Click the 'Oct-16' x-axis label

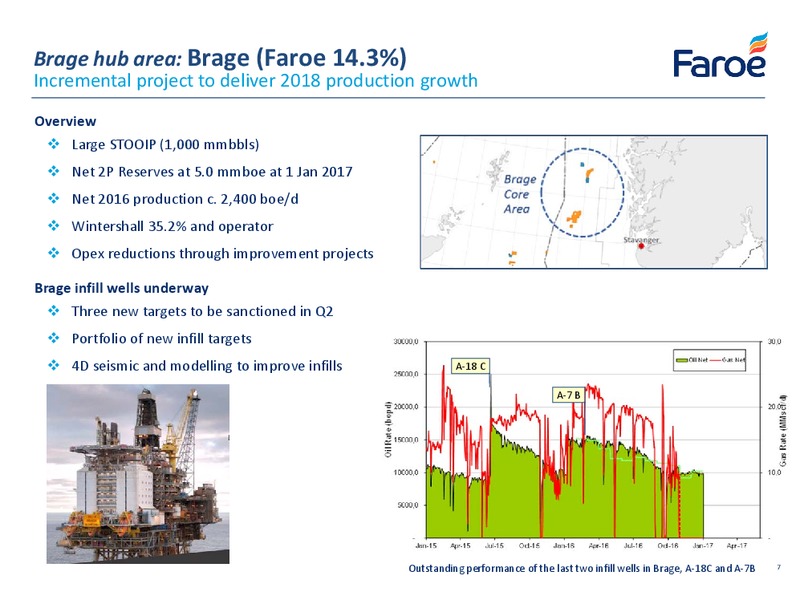667,545
